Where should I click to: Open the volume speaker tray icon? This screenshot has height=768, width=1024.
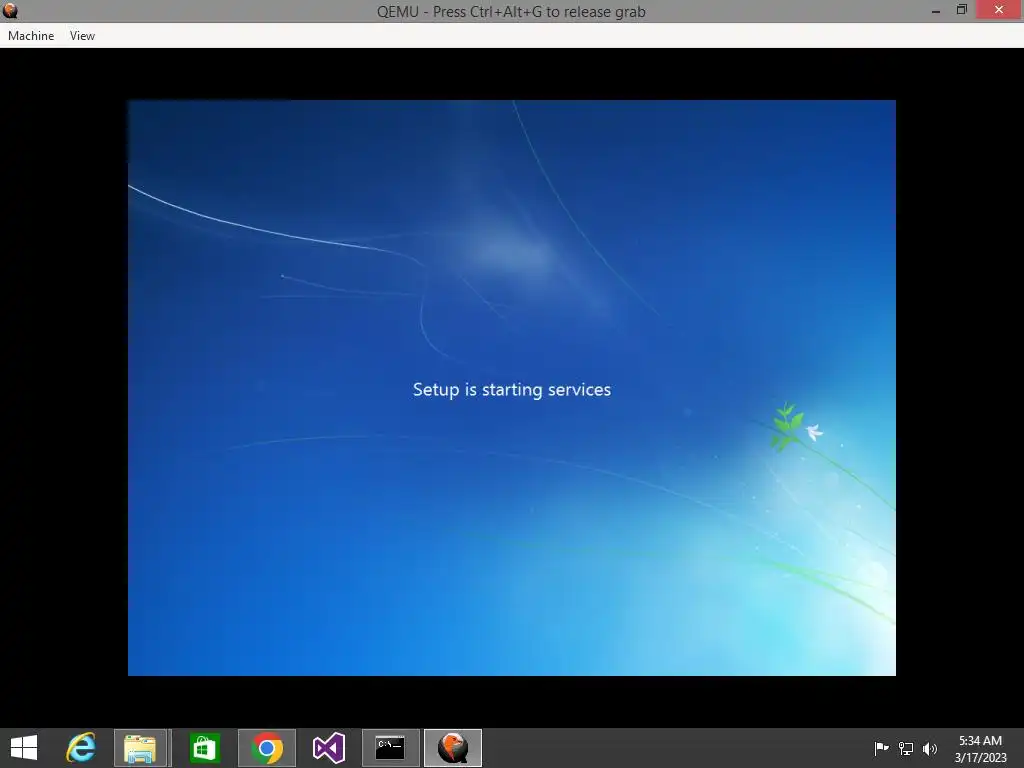coord(929,748)
